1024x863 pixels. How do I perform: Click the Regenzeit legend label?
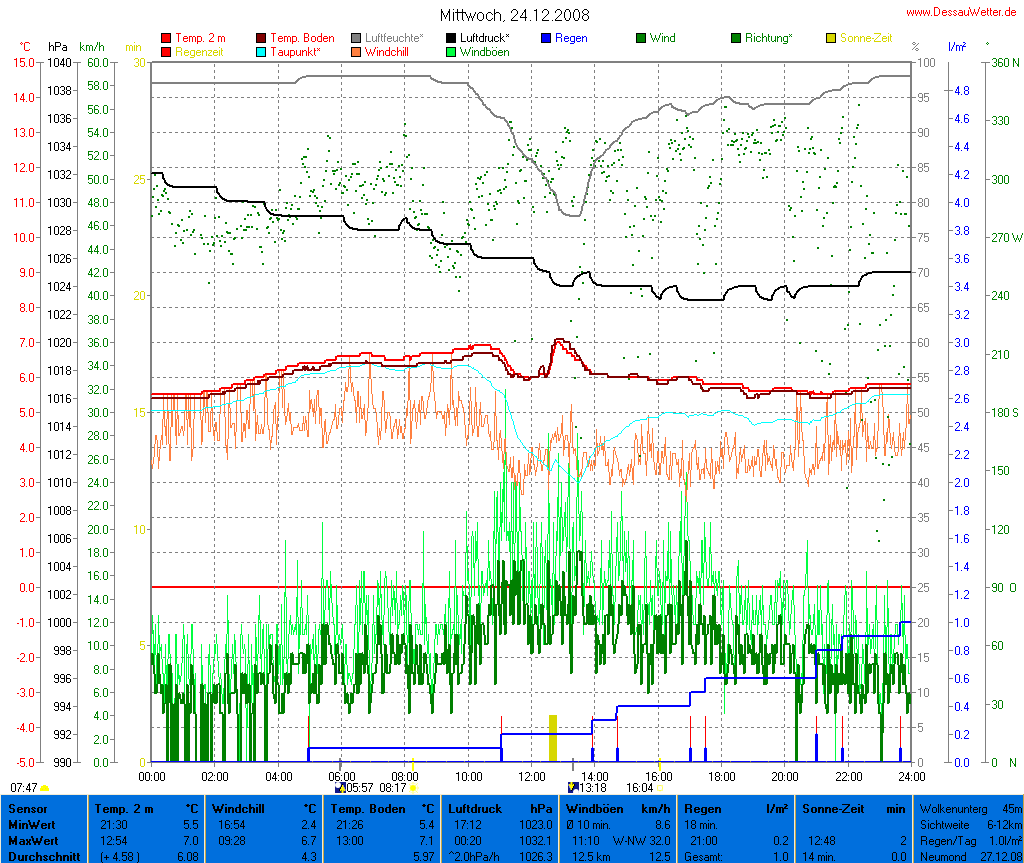pyautogui.click(x=200, y=51)
